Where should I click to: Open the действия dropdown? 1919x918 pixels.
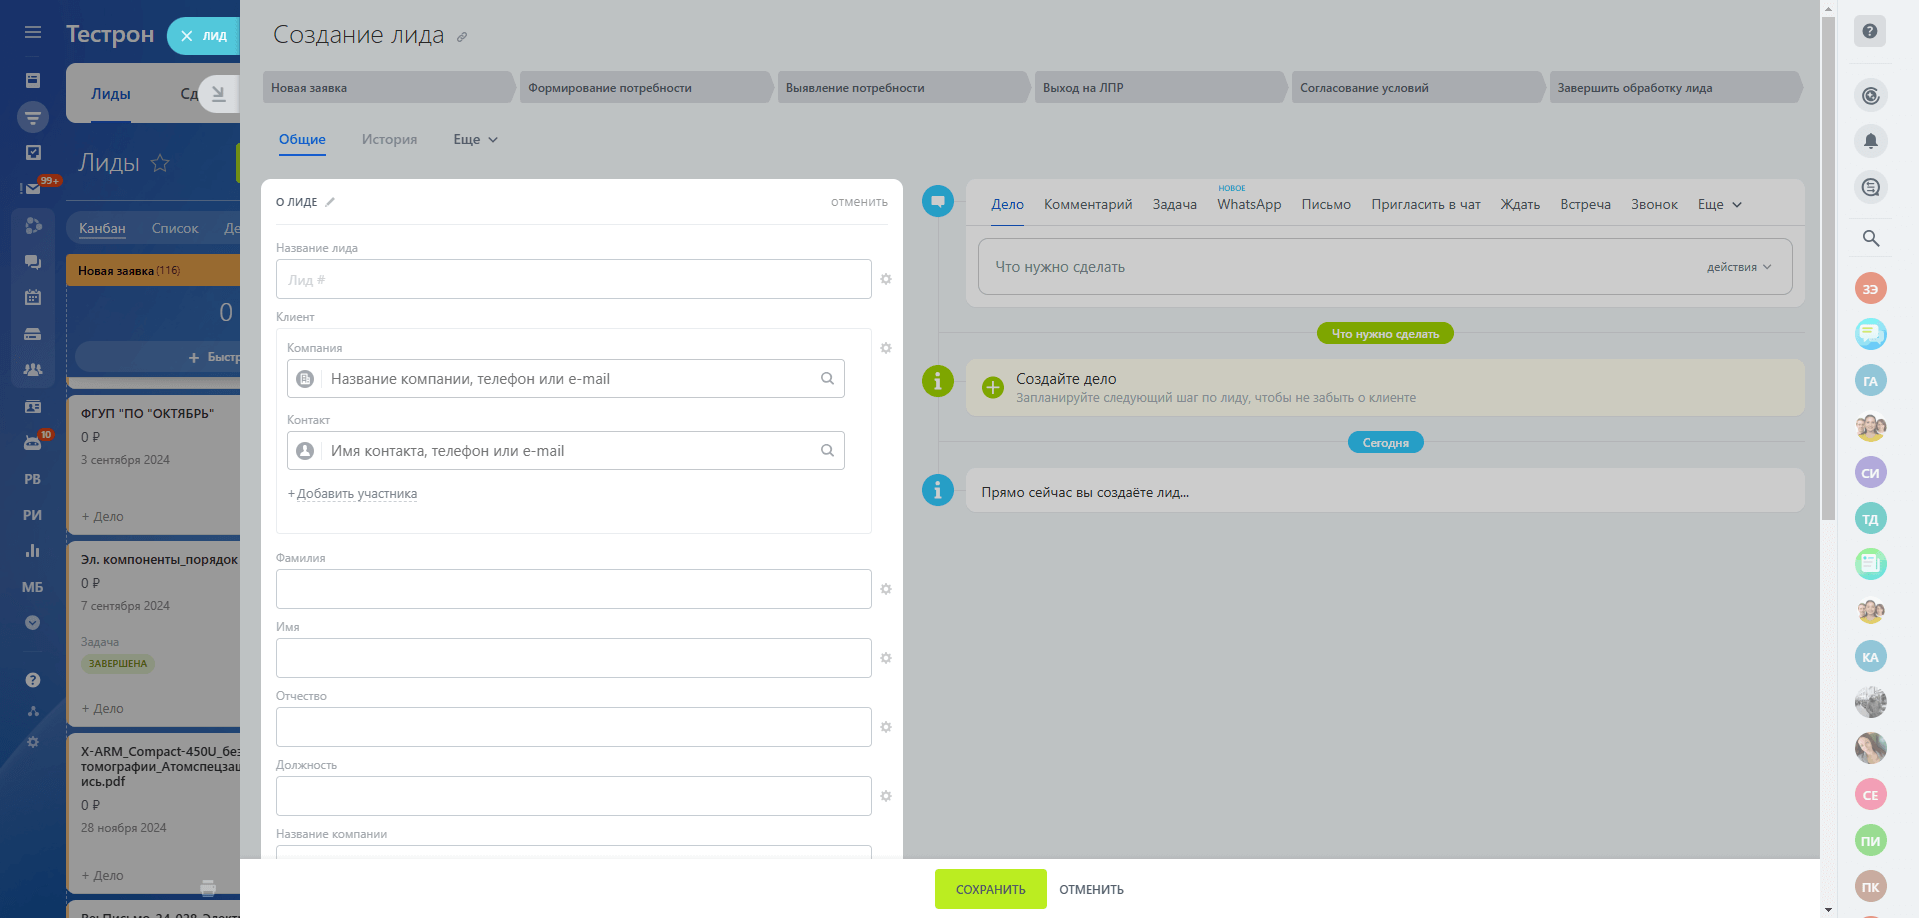(x=1738, y=267)
